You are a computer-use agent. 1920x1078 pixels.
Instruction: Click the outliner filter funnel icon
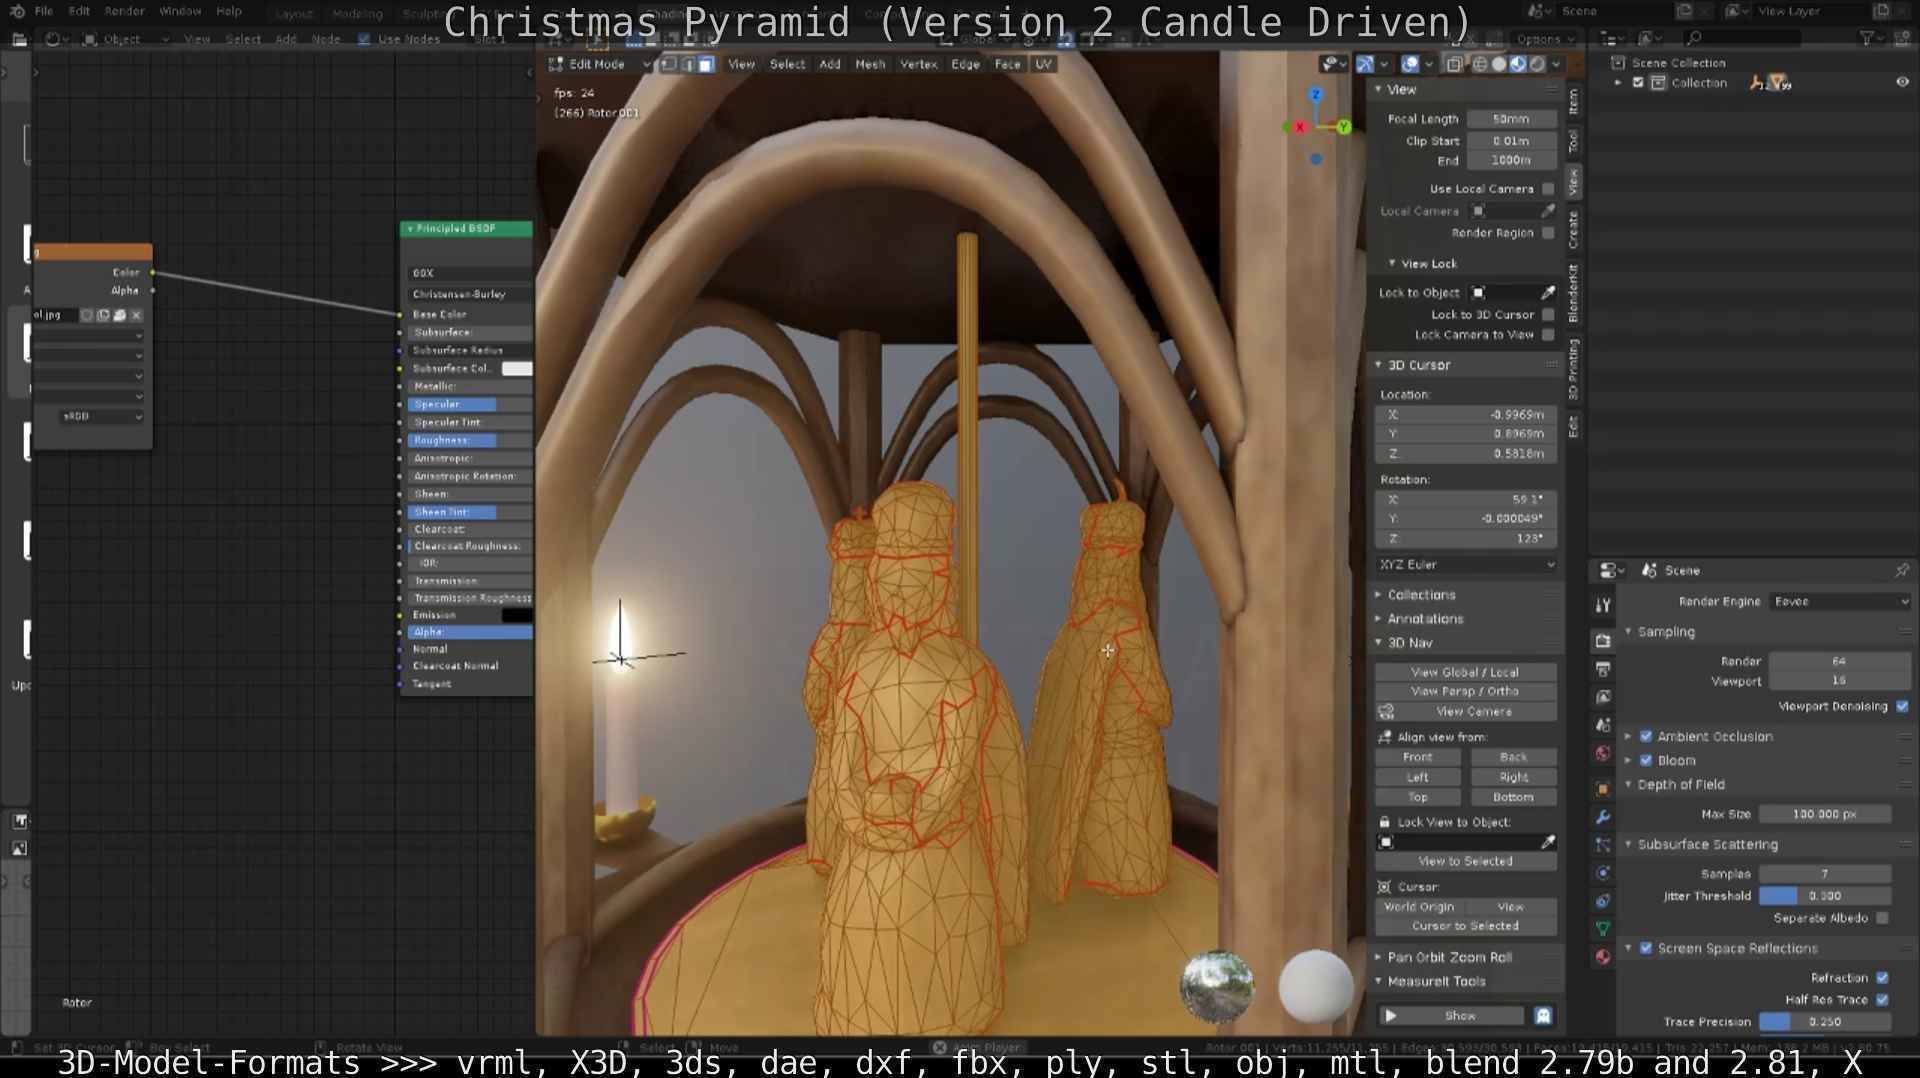point(1867,38)
